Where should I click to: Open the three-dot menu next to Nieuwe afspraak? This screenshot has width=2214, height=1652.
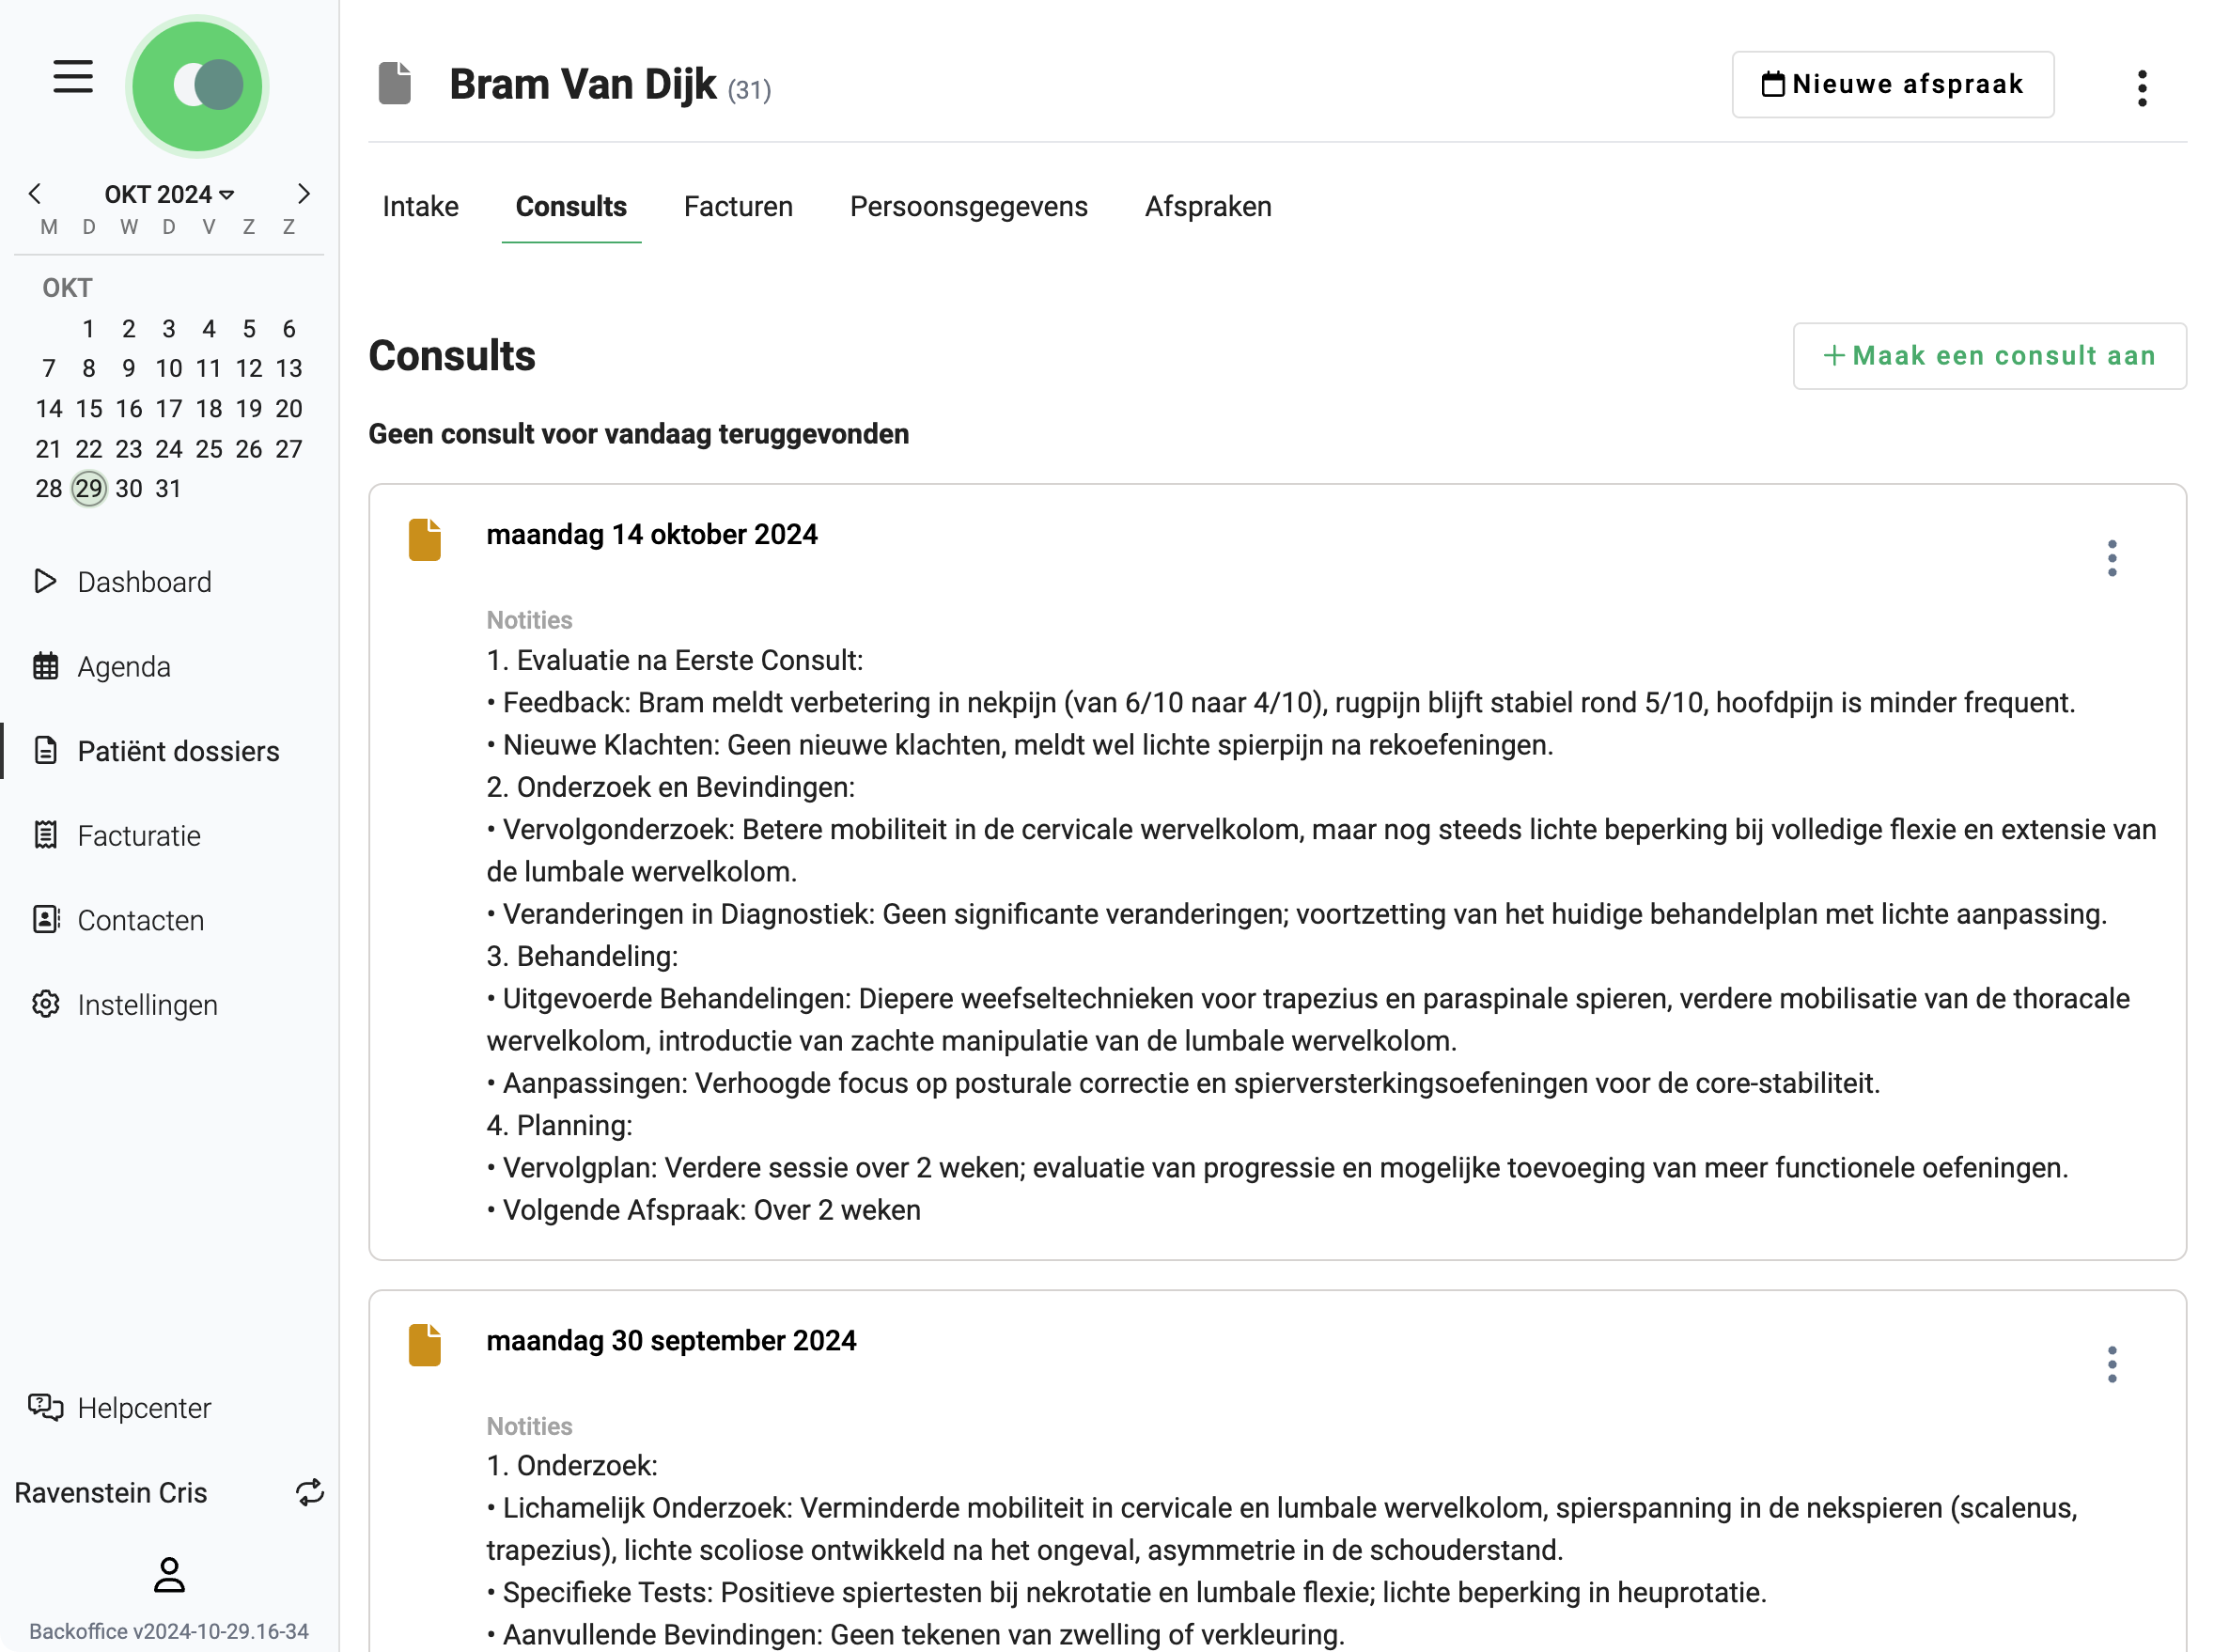pyautogui.click(x=2142, y=88)
